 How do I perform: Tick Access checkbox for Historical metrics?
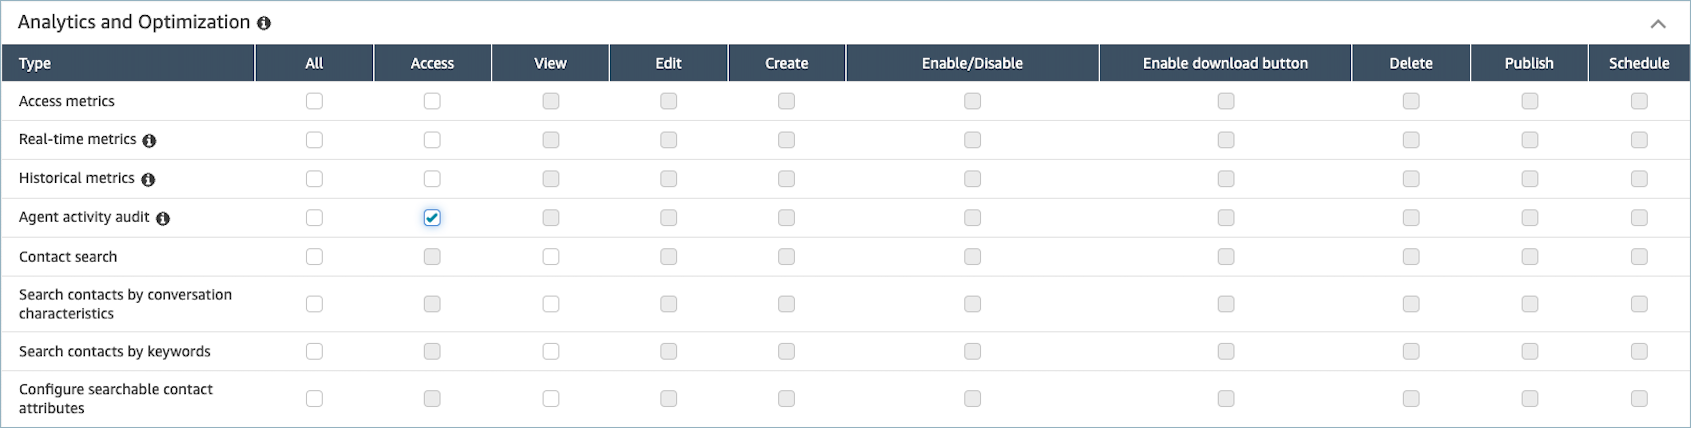432,179
